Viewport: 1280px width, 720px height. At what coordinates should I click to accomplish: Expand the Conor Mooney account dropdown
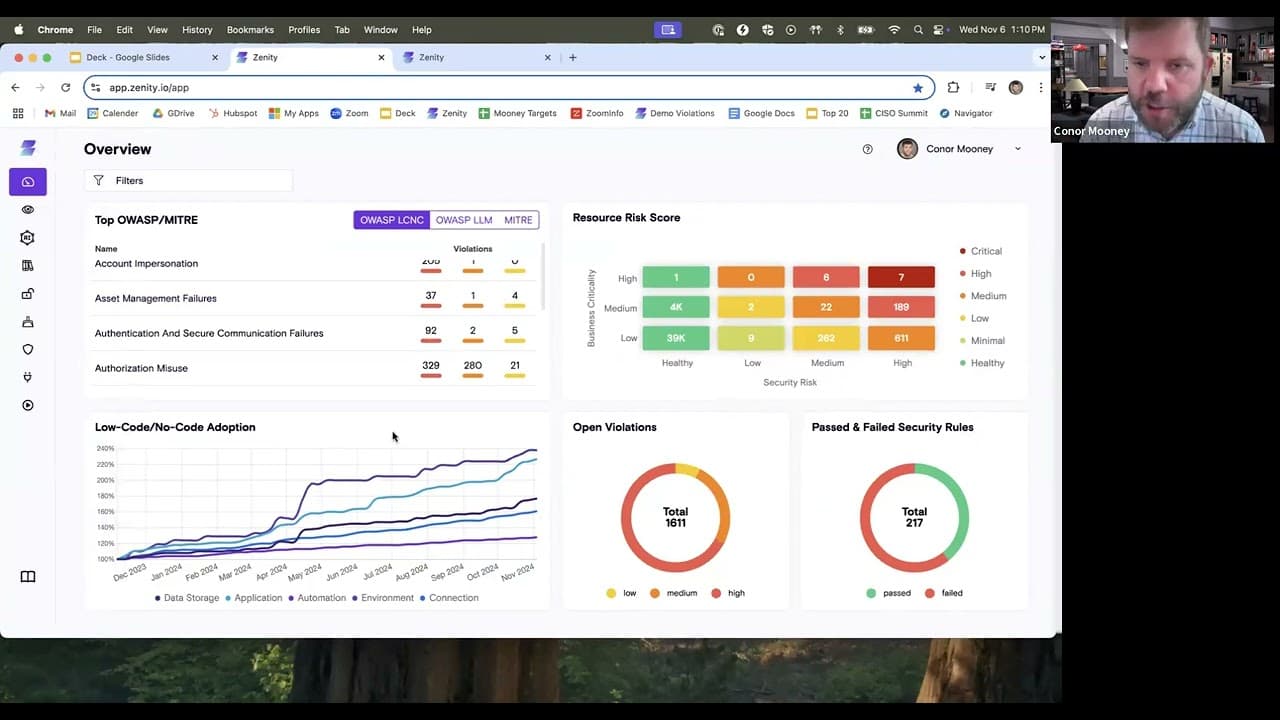click(x=1018, y=149)
